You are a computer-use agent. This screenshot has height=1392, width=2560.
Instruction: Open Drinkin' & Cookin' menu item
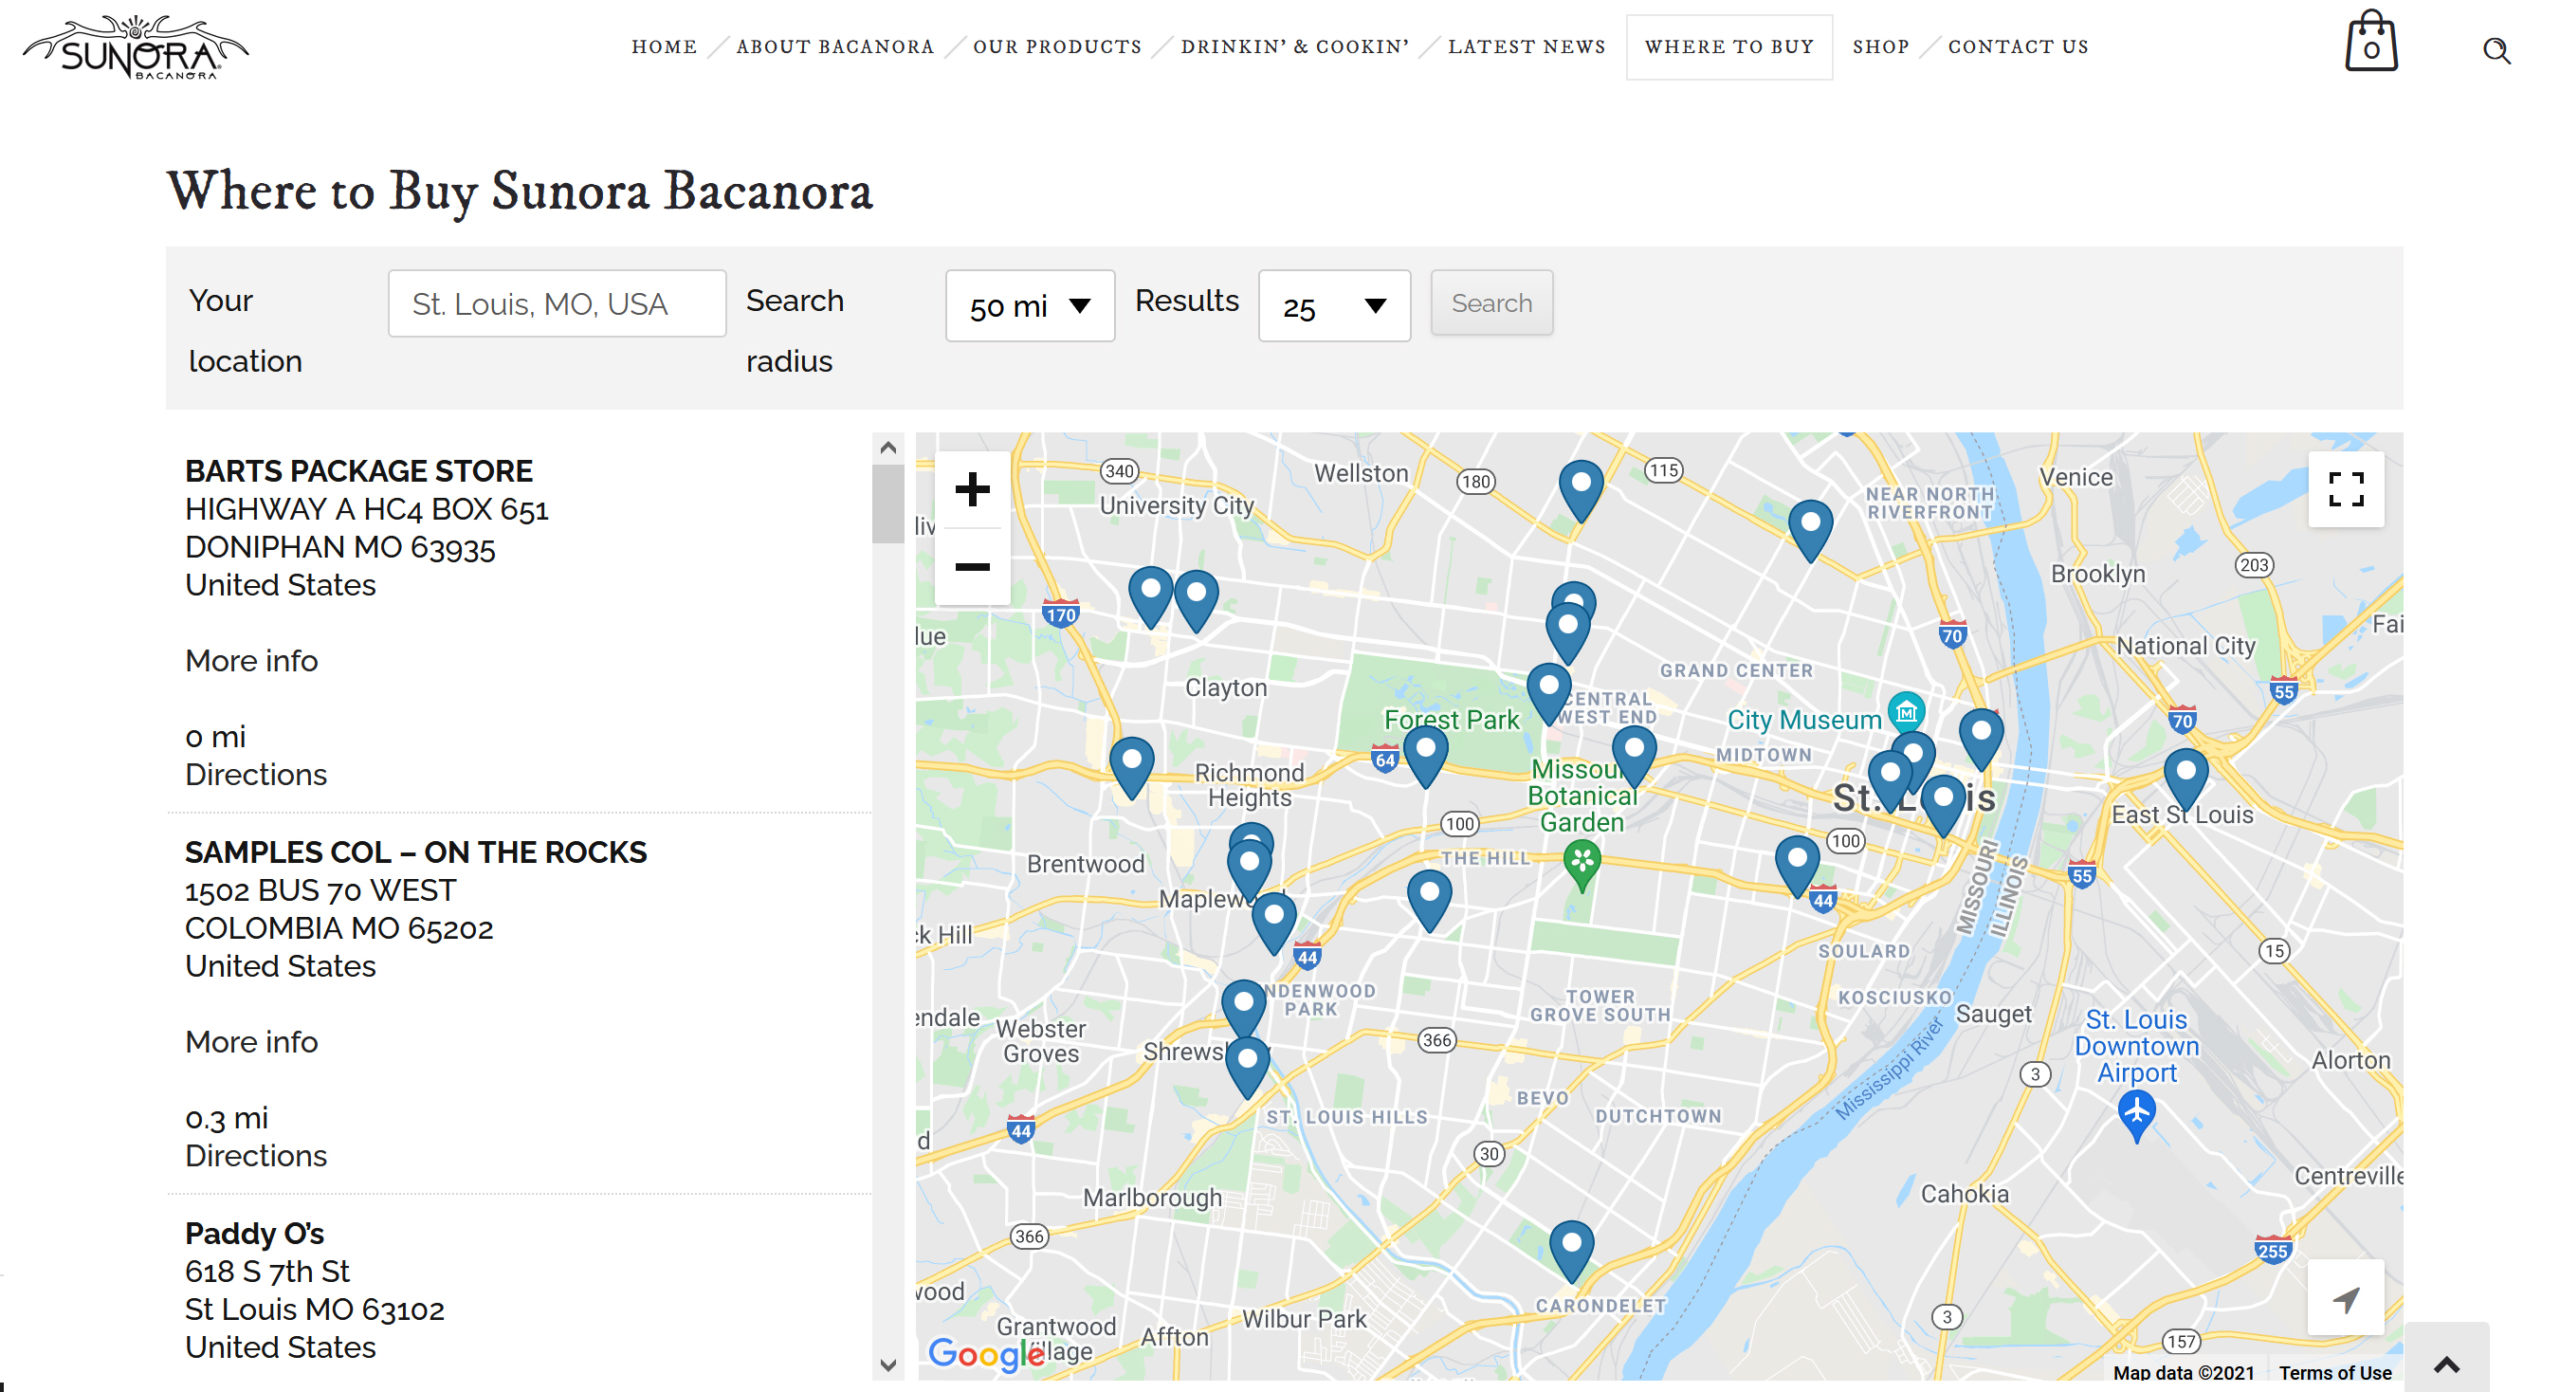click(x=1295, y=47)
